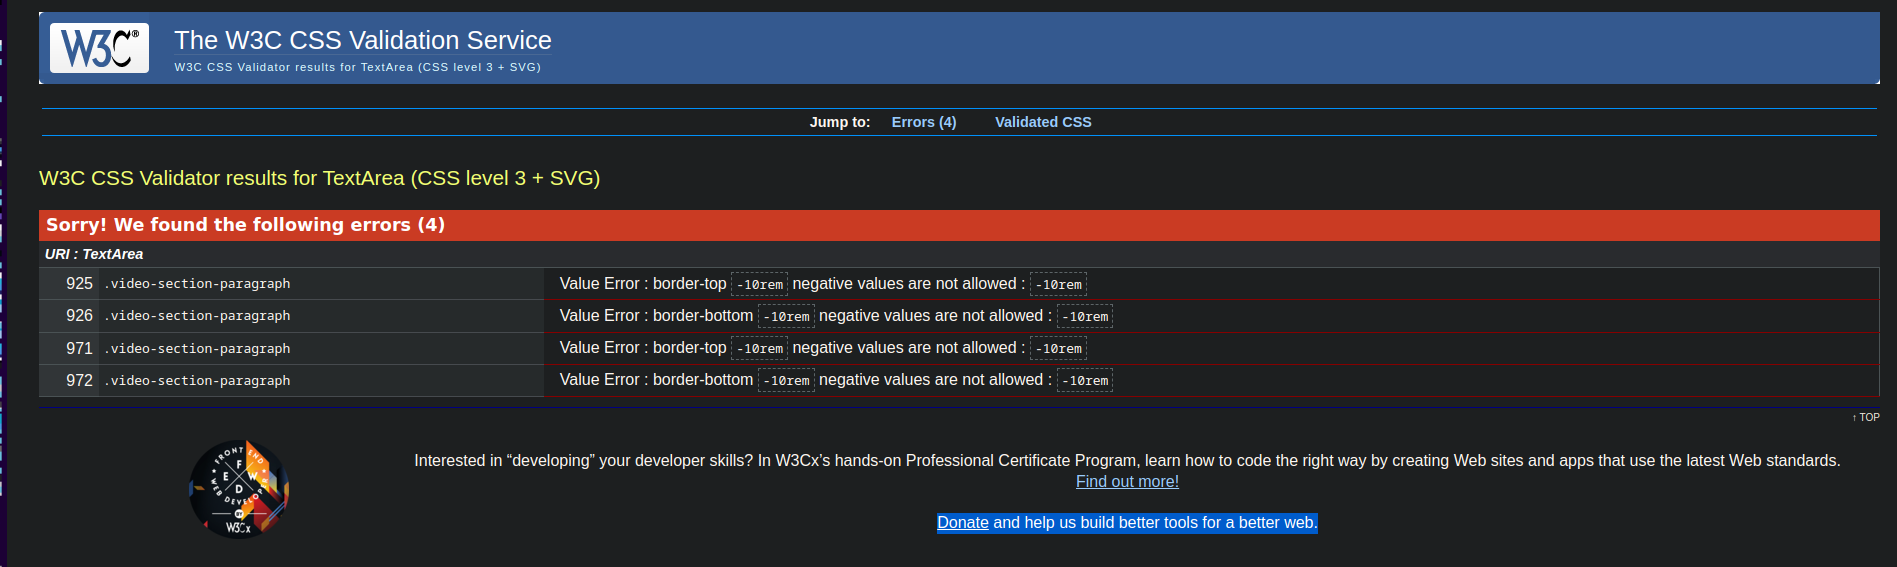Select the yellow results heading for TextArea
This screenshot has width=1897, height=567.
click(x=320, y=178)
